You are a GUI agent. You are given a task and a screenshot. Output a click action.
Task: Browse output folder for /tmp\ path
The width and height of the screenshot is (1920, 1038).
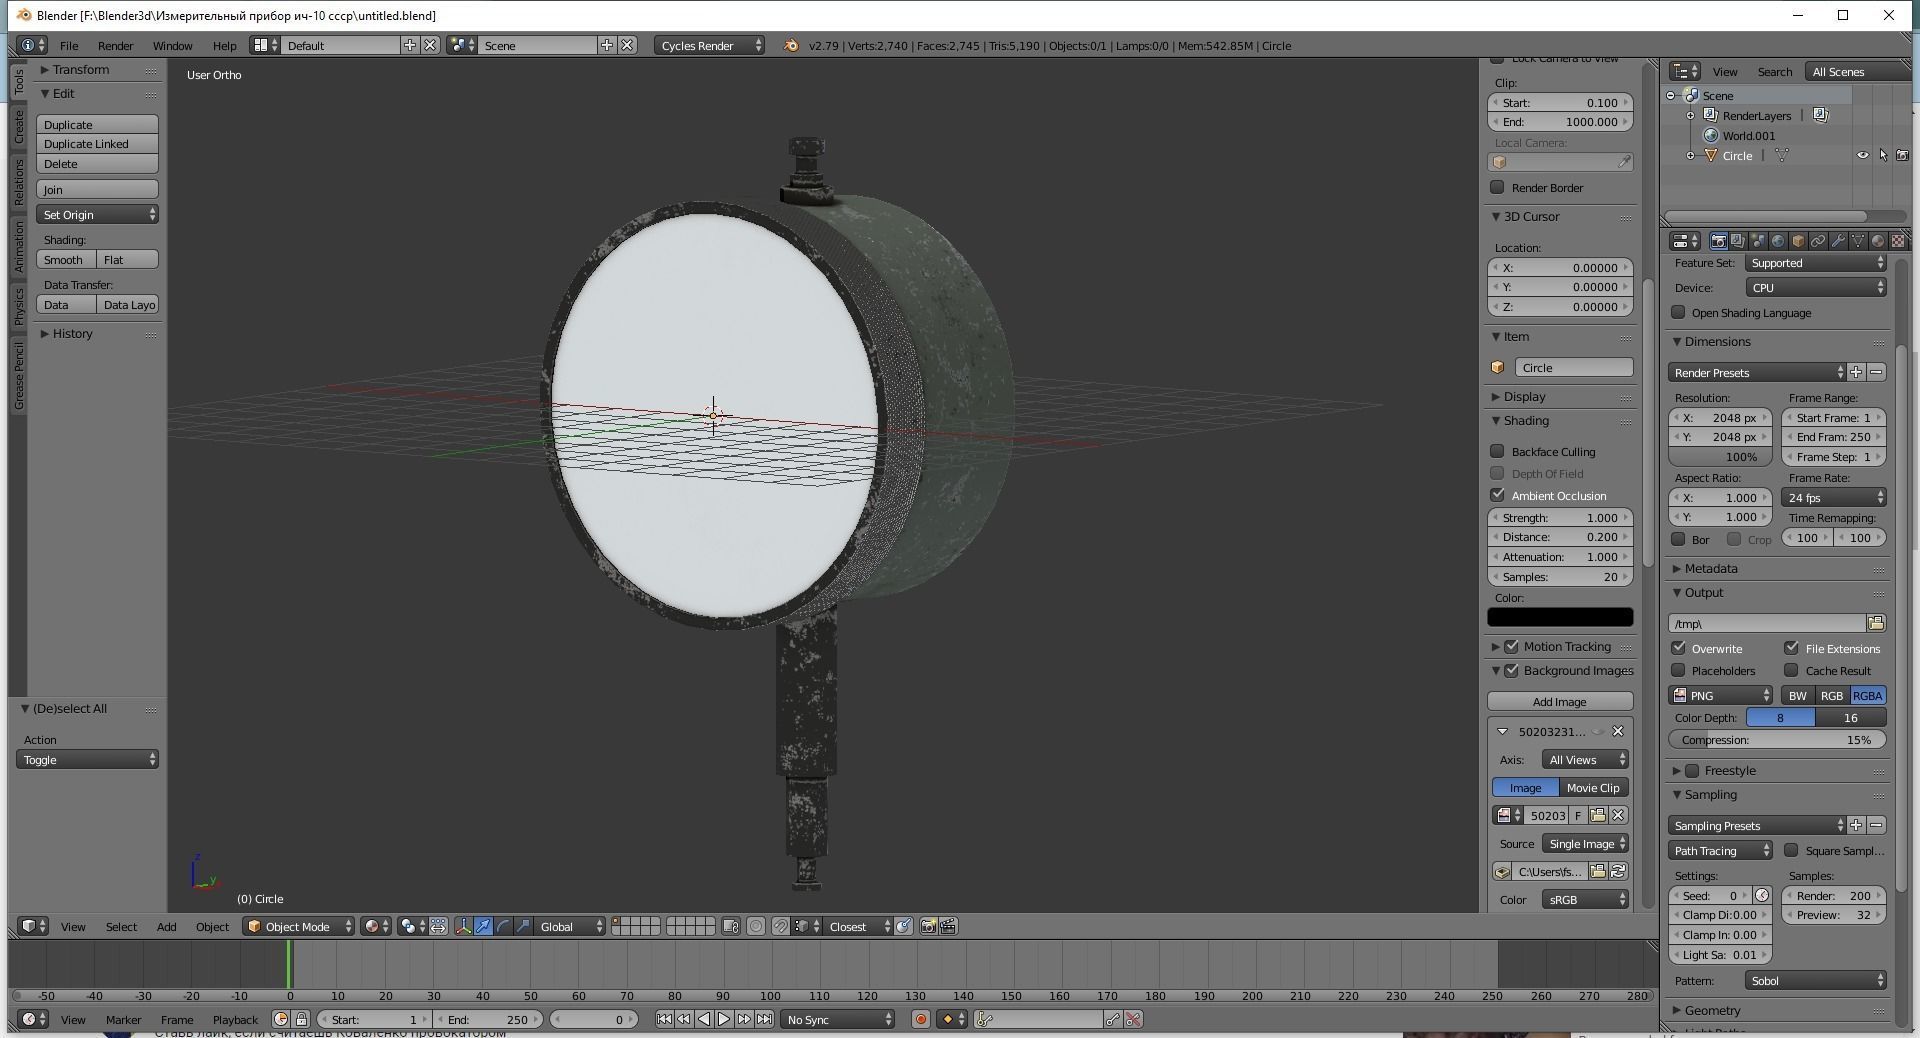[x=1876, y=624]
